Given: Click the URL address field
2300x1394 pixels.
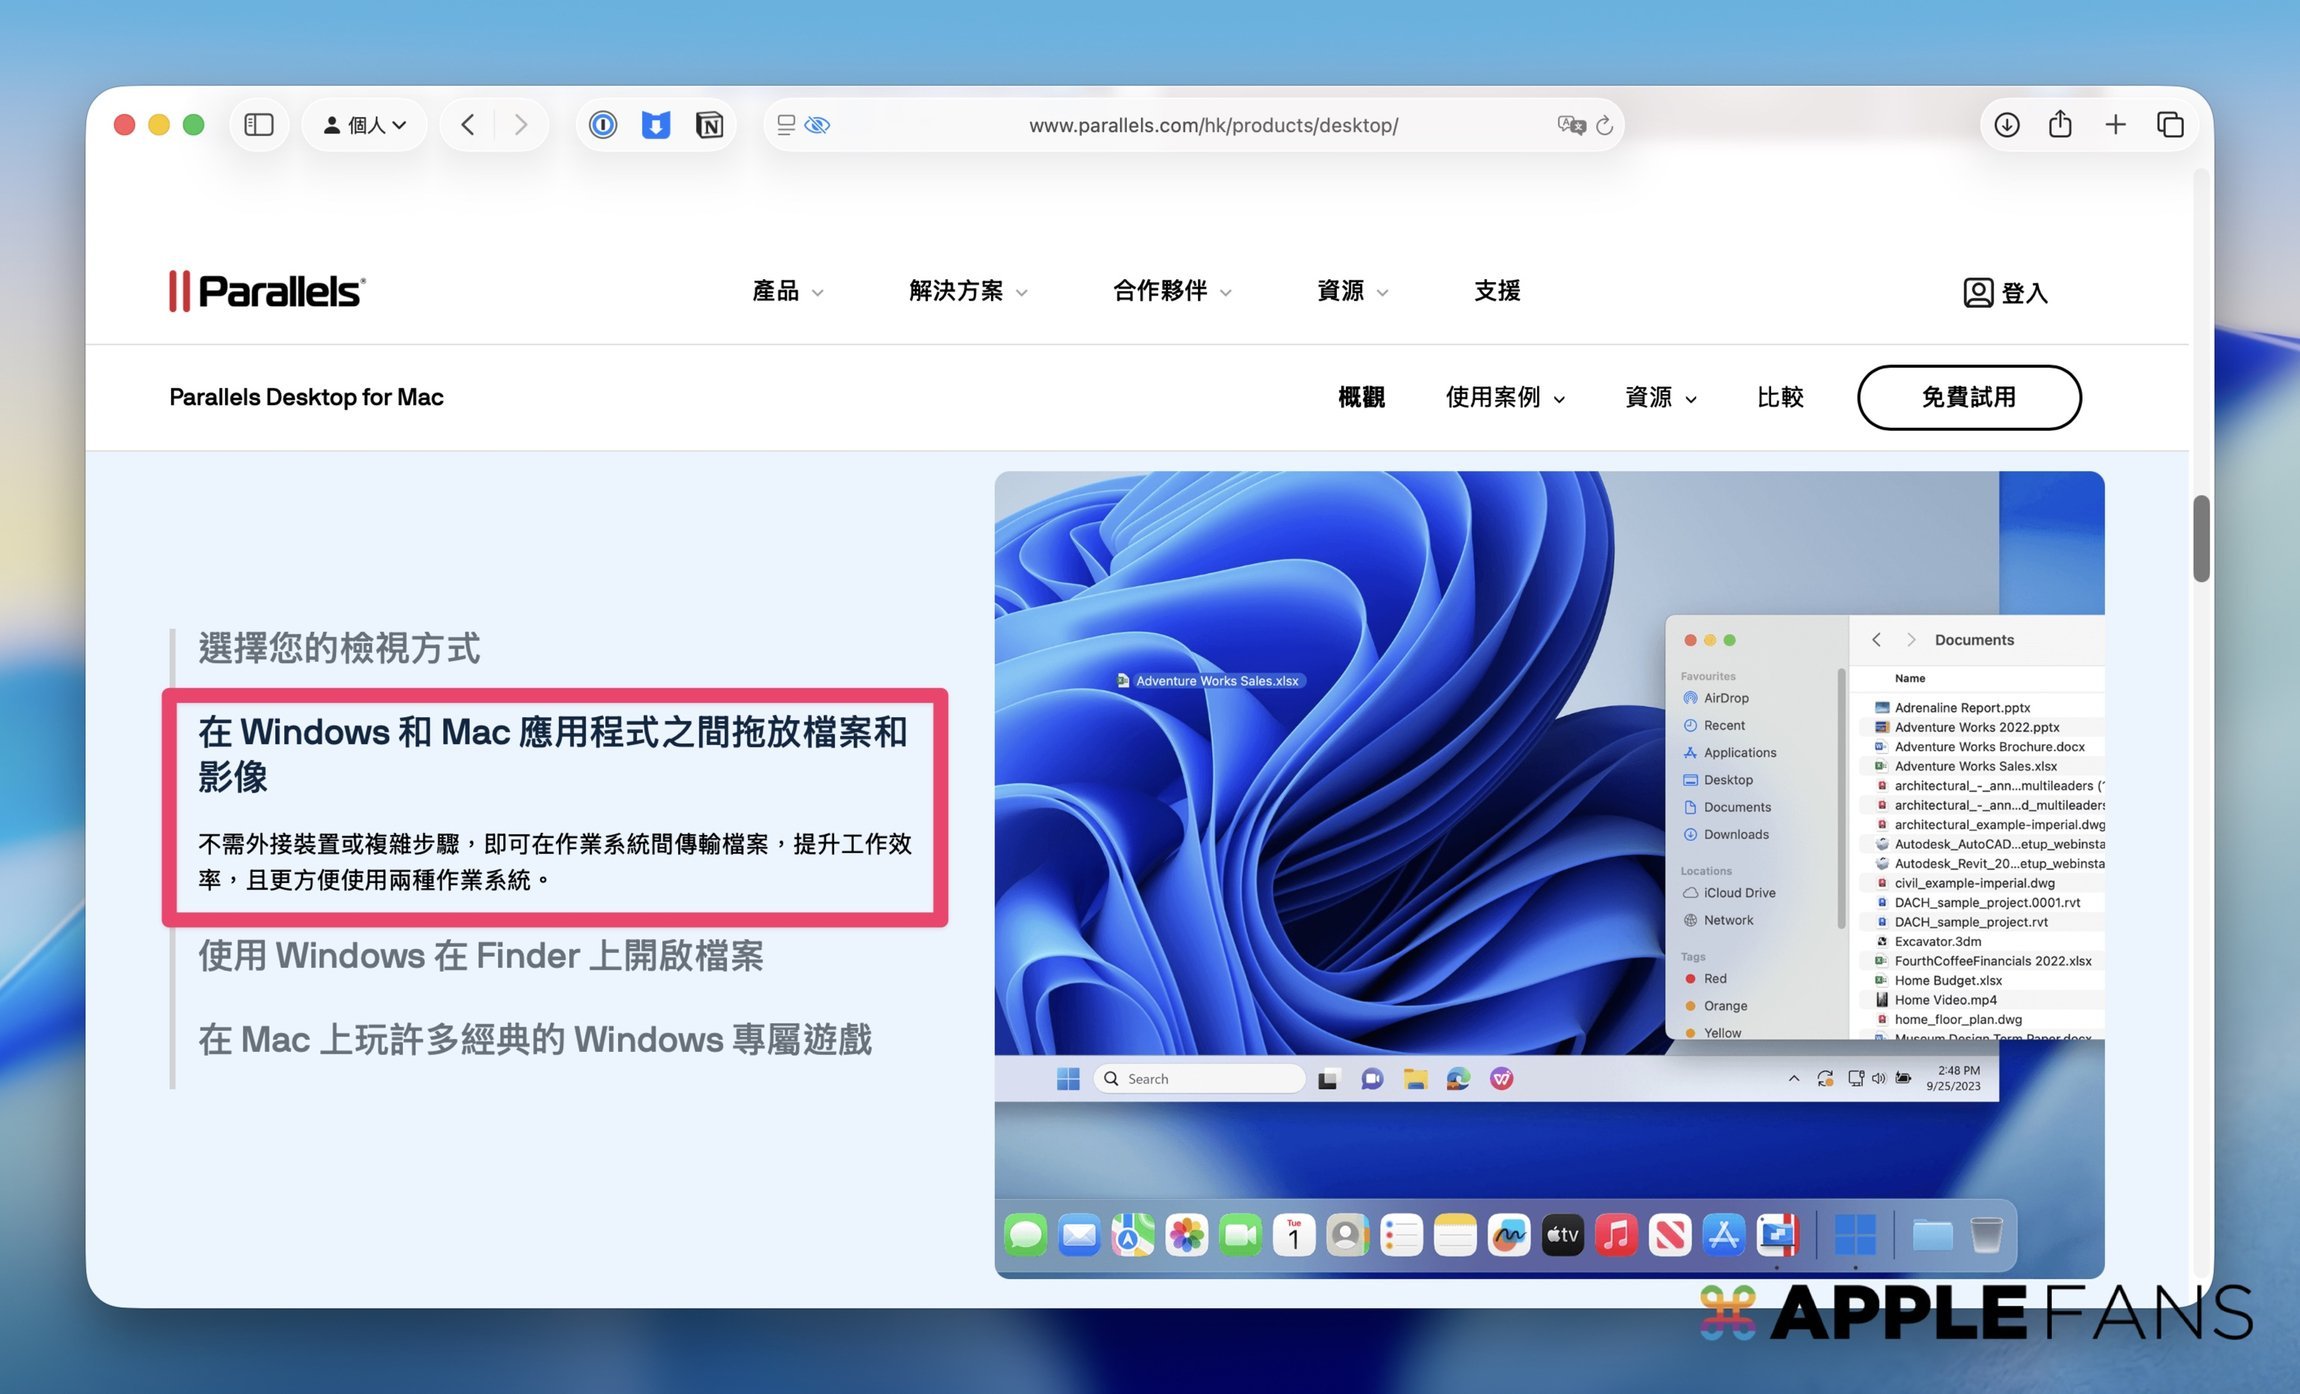Looking at the screenshot, I should tap(1213, 125).
